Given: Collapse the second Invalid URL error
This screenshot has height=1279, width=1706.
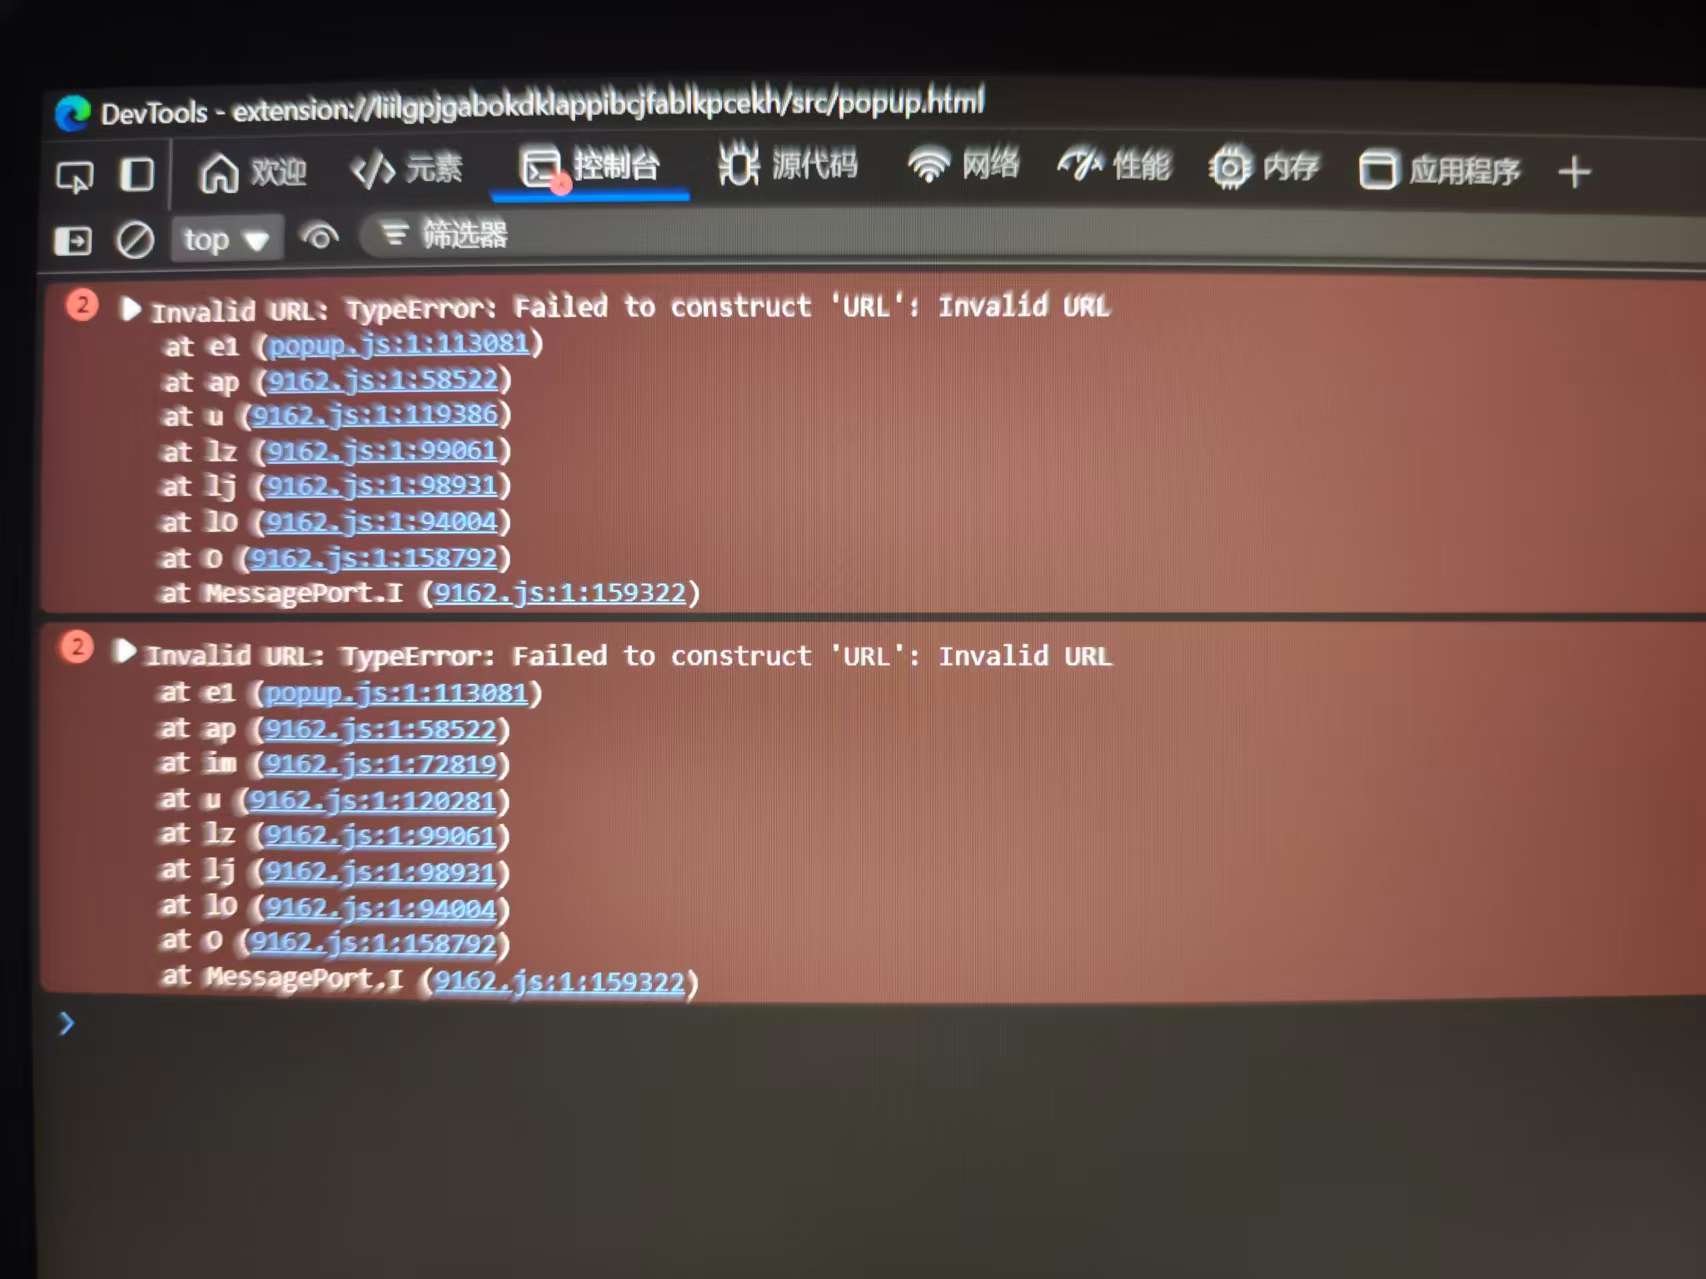Looking at the screenshot, I should click(125, 653).
